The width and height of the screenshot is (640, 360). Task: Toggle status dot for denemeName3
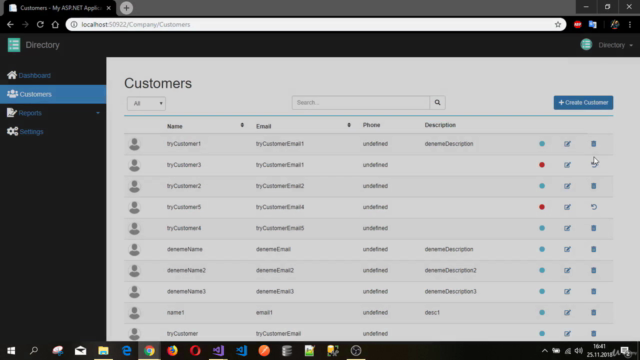click(x=542, y=291)
